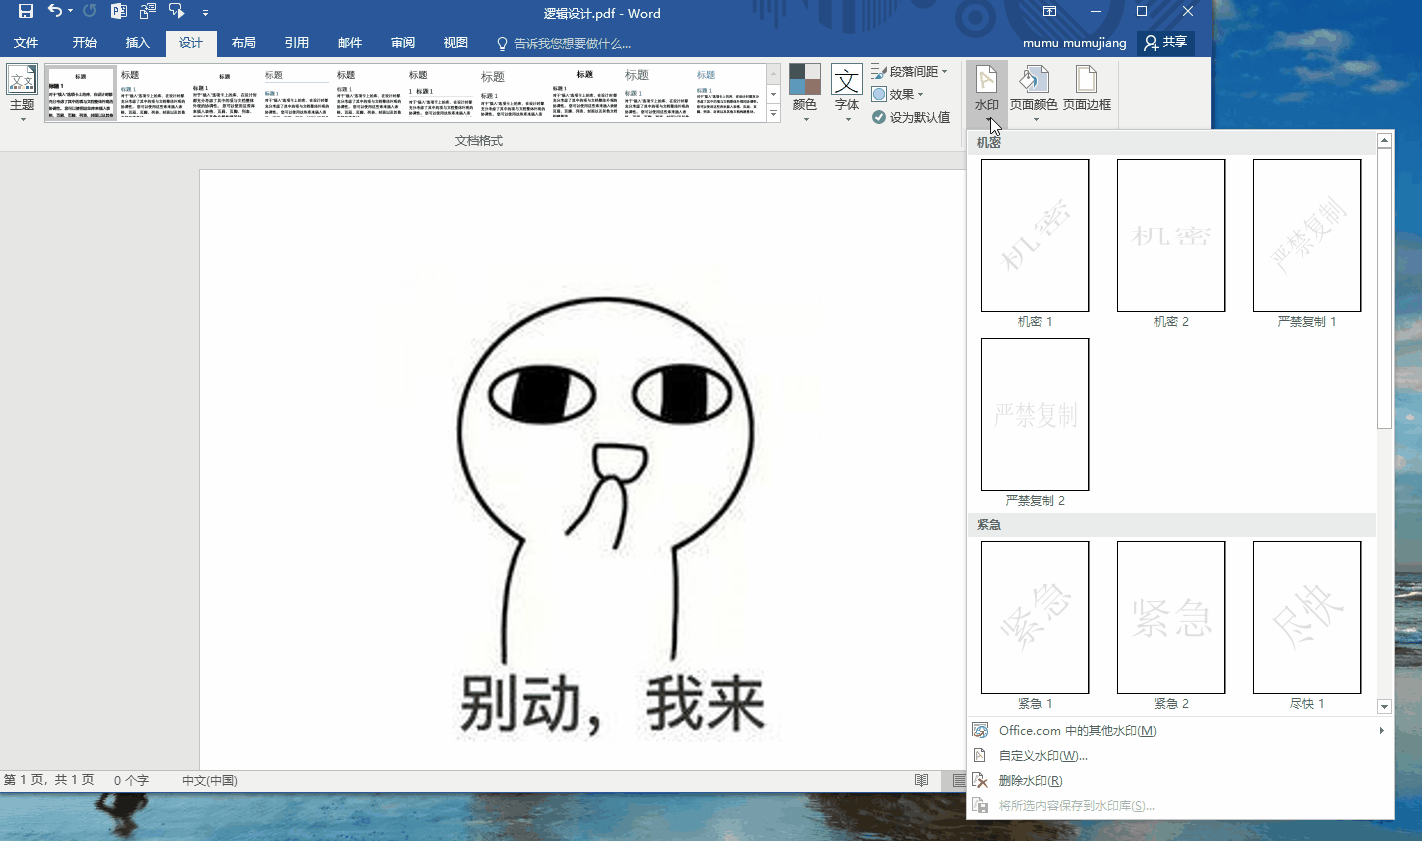Click the Save icon in title bar
Screen dimensions: 1422x841
(x=26, y=12)
